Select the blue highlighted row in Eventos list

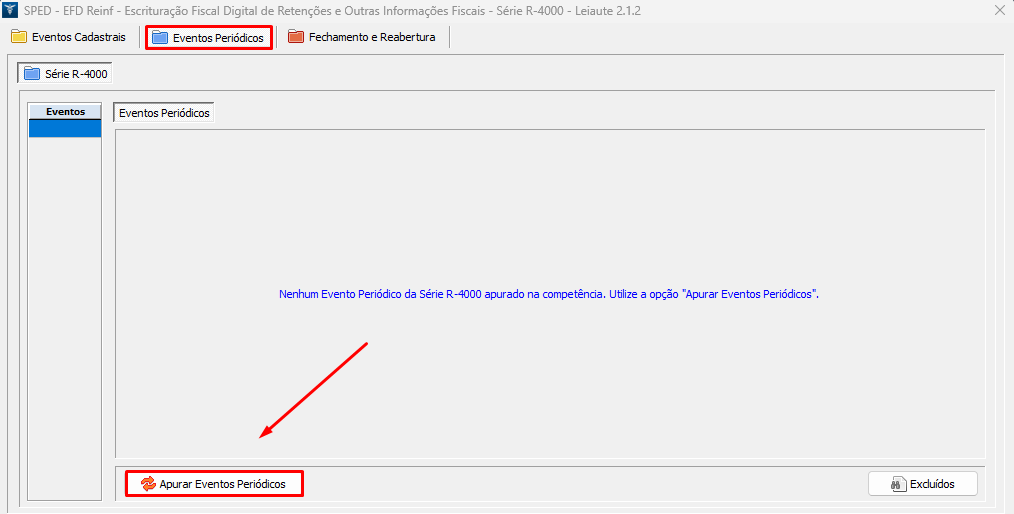click(65, 128)
